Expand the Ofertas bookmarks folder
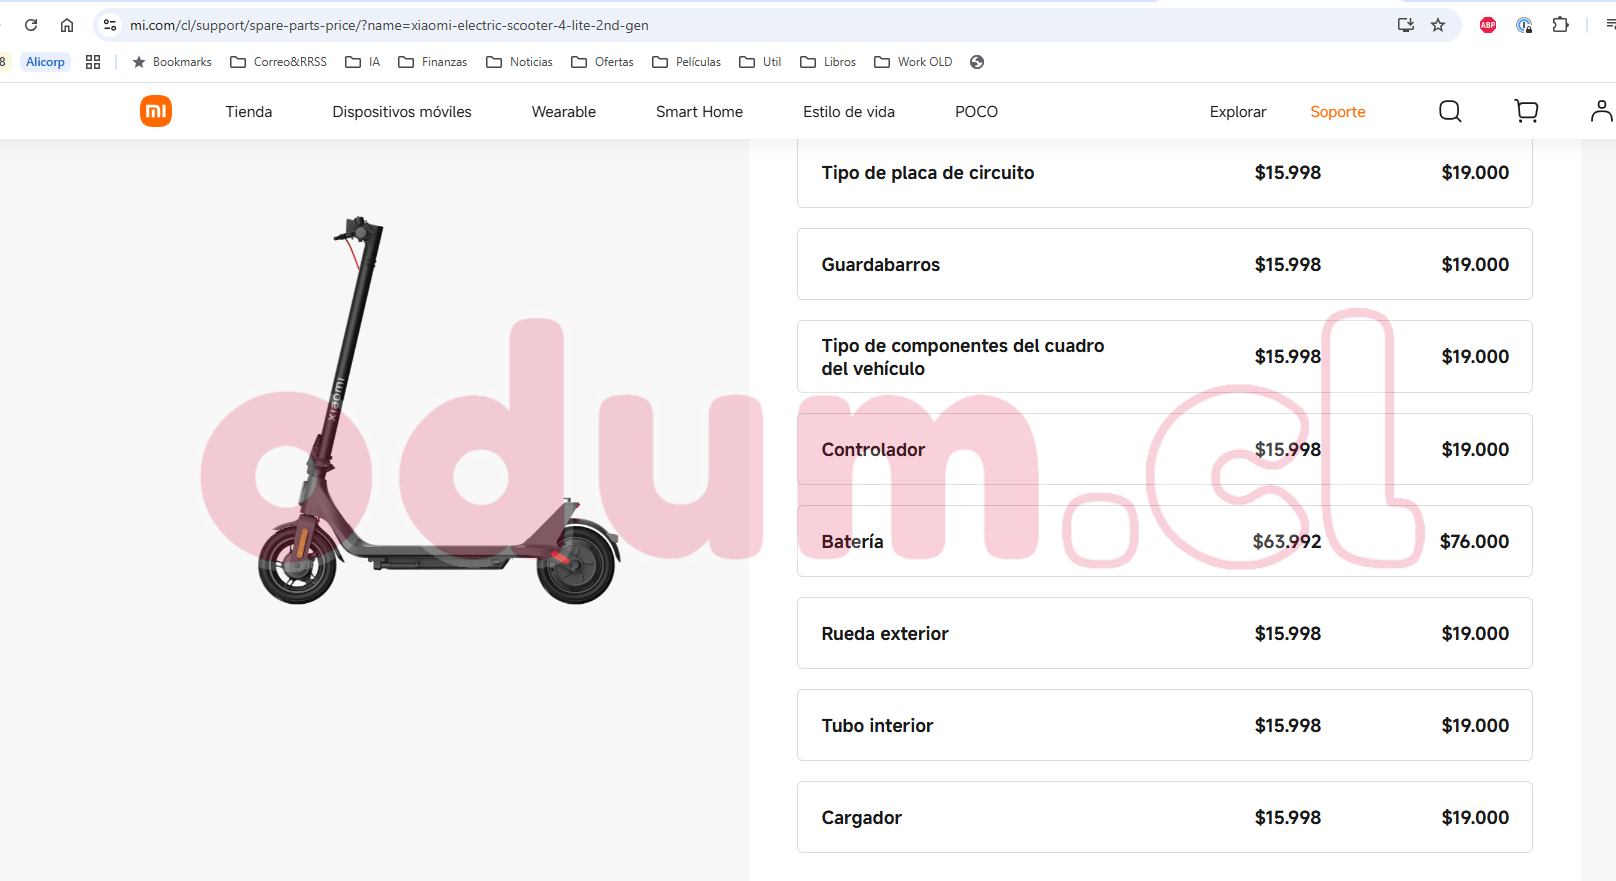Image resolution: width=1616 pixels, height=881 pixels. [x=603, y=62]
